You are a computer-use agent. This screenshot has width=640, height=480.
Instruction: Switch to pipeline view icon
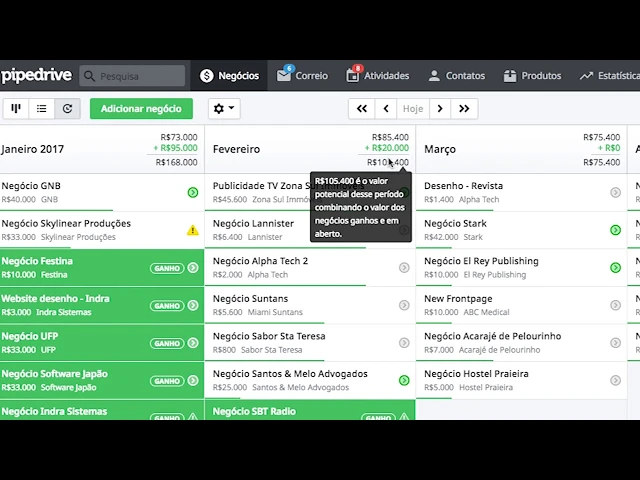16,109
